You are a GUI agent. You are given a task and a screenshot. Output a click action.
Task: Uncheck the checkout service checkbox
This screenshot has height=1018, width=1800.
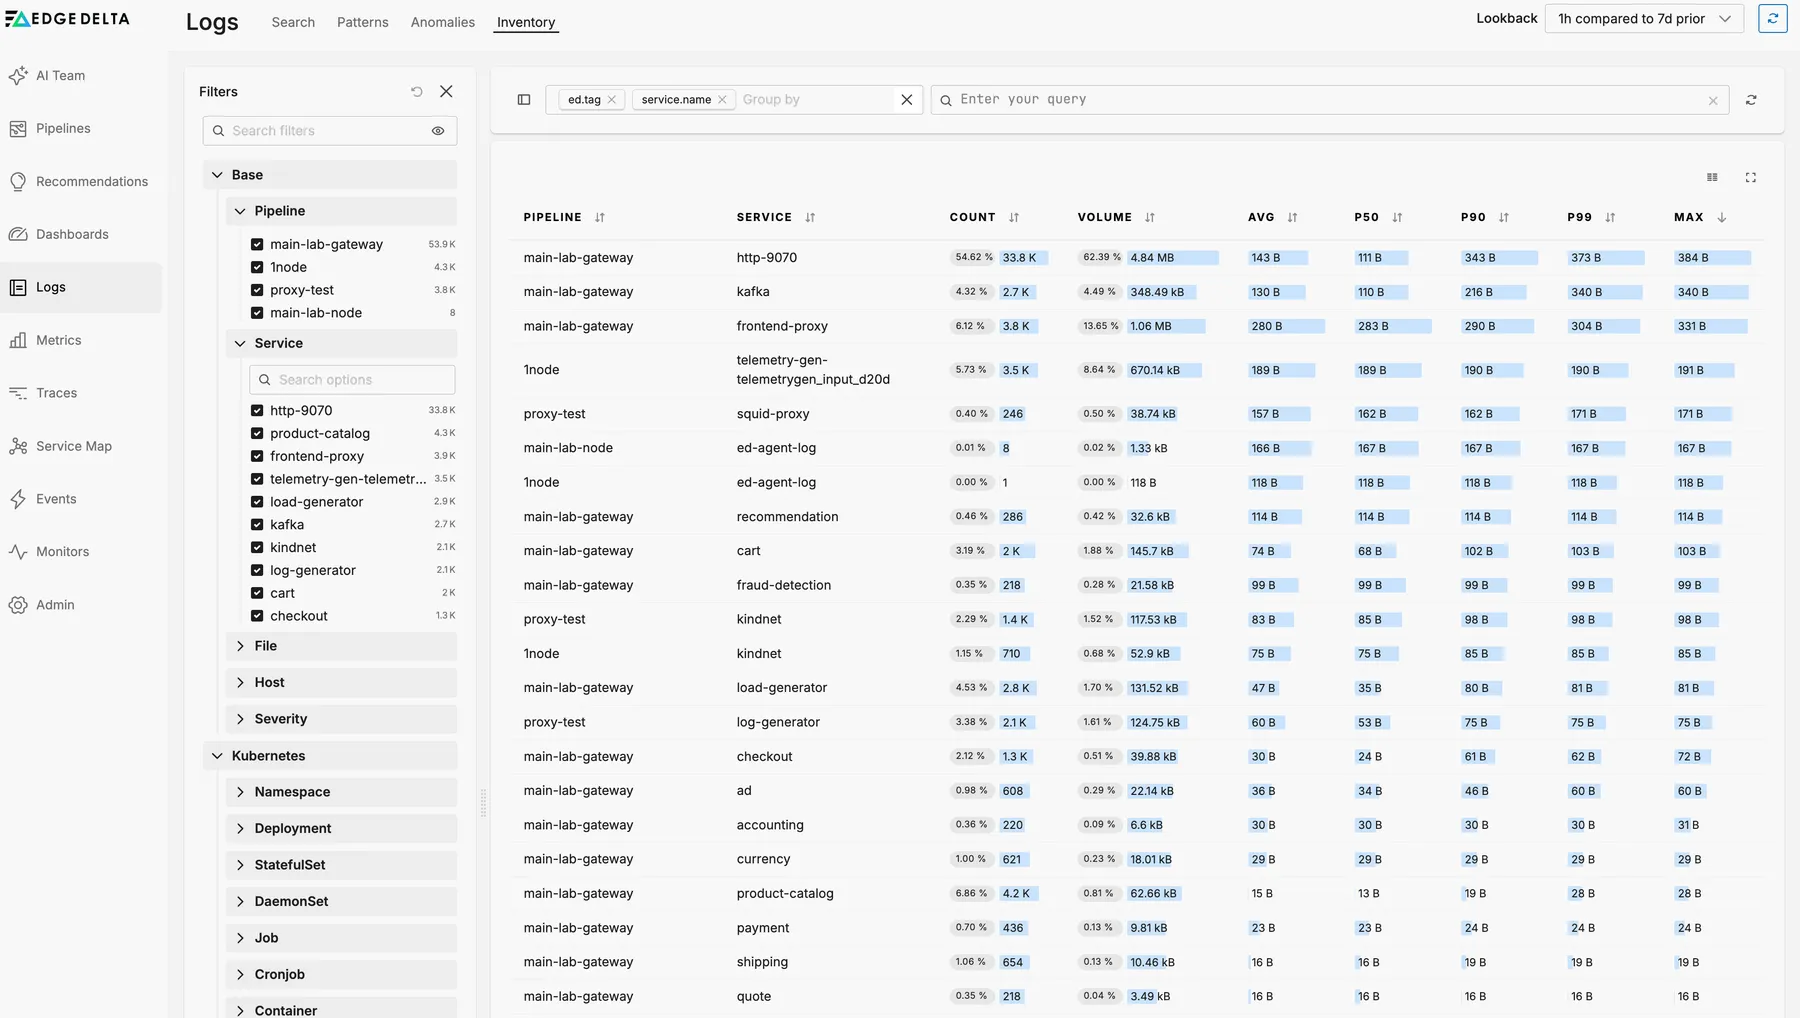[257, 617]
